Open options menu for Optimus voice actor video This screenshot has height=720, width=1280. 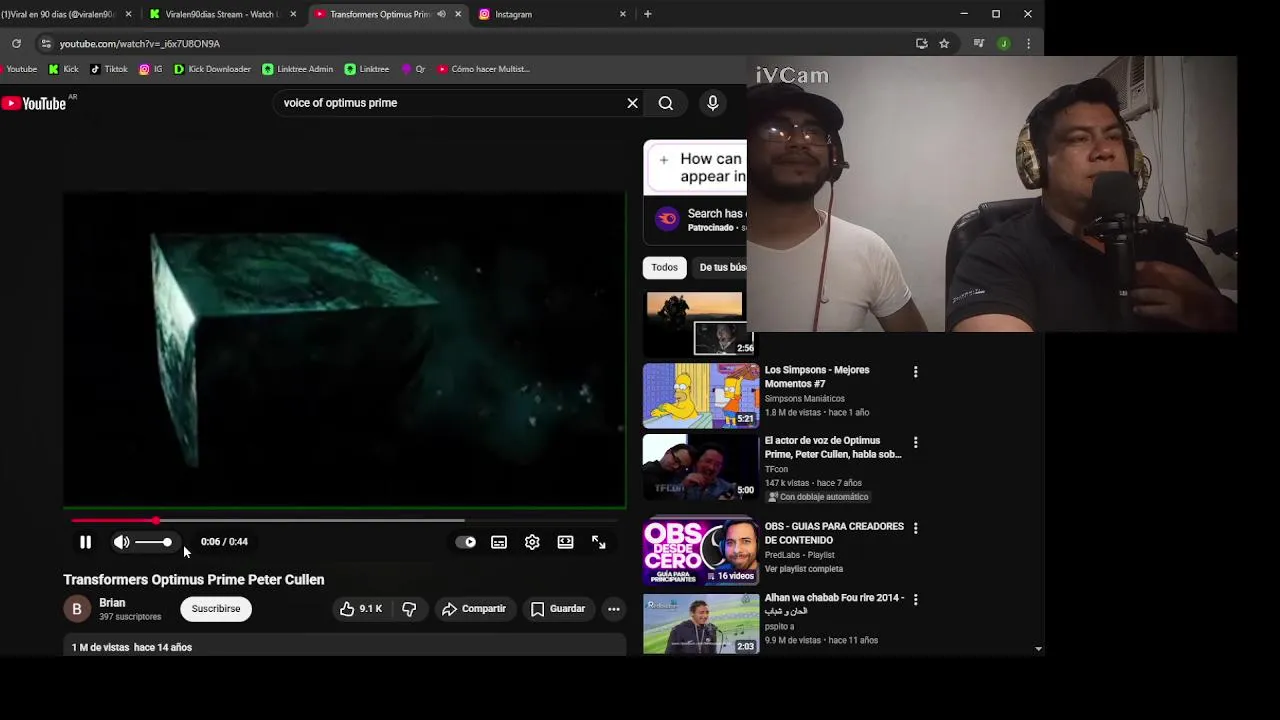(915, 442)
